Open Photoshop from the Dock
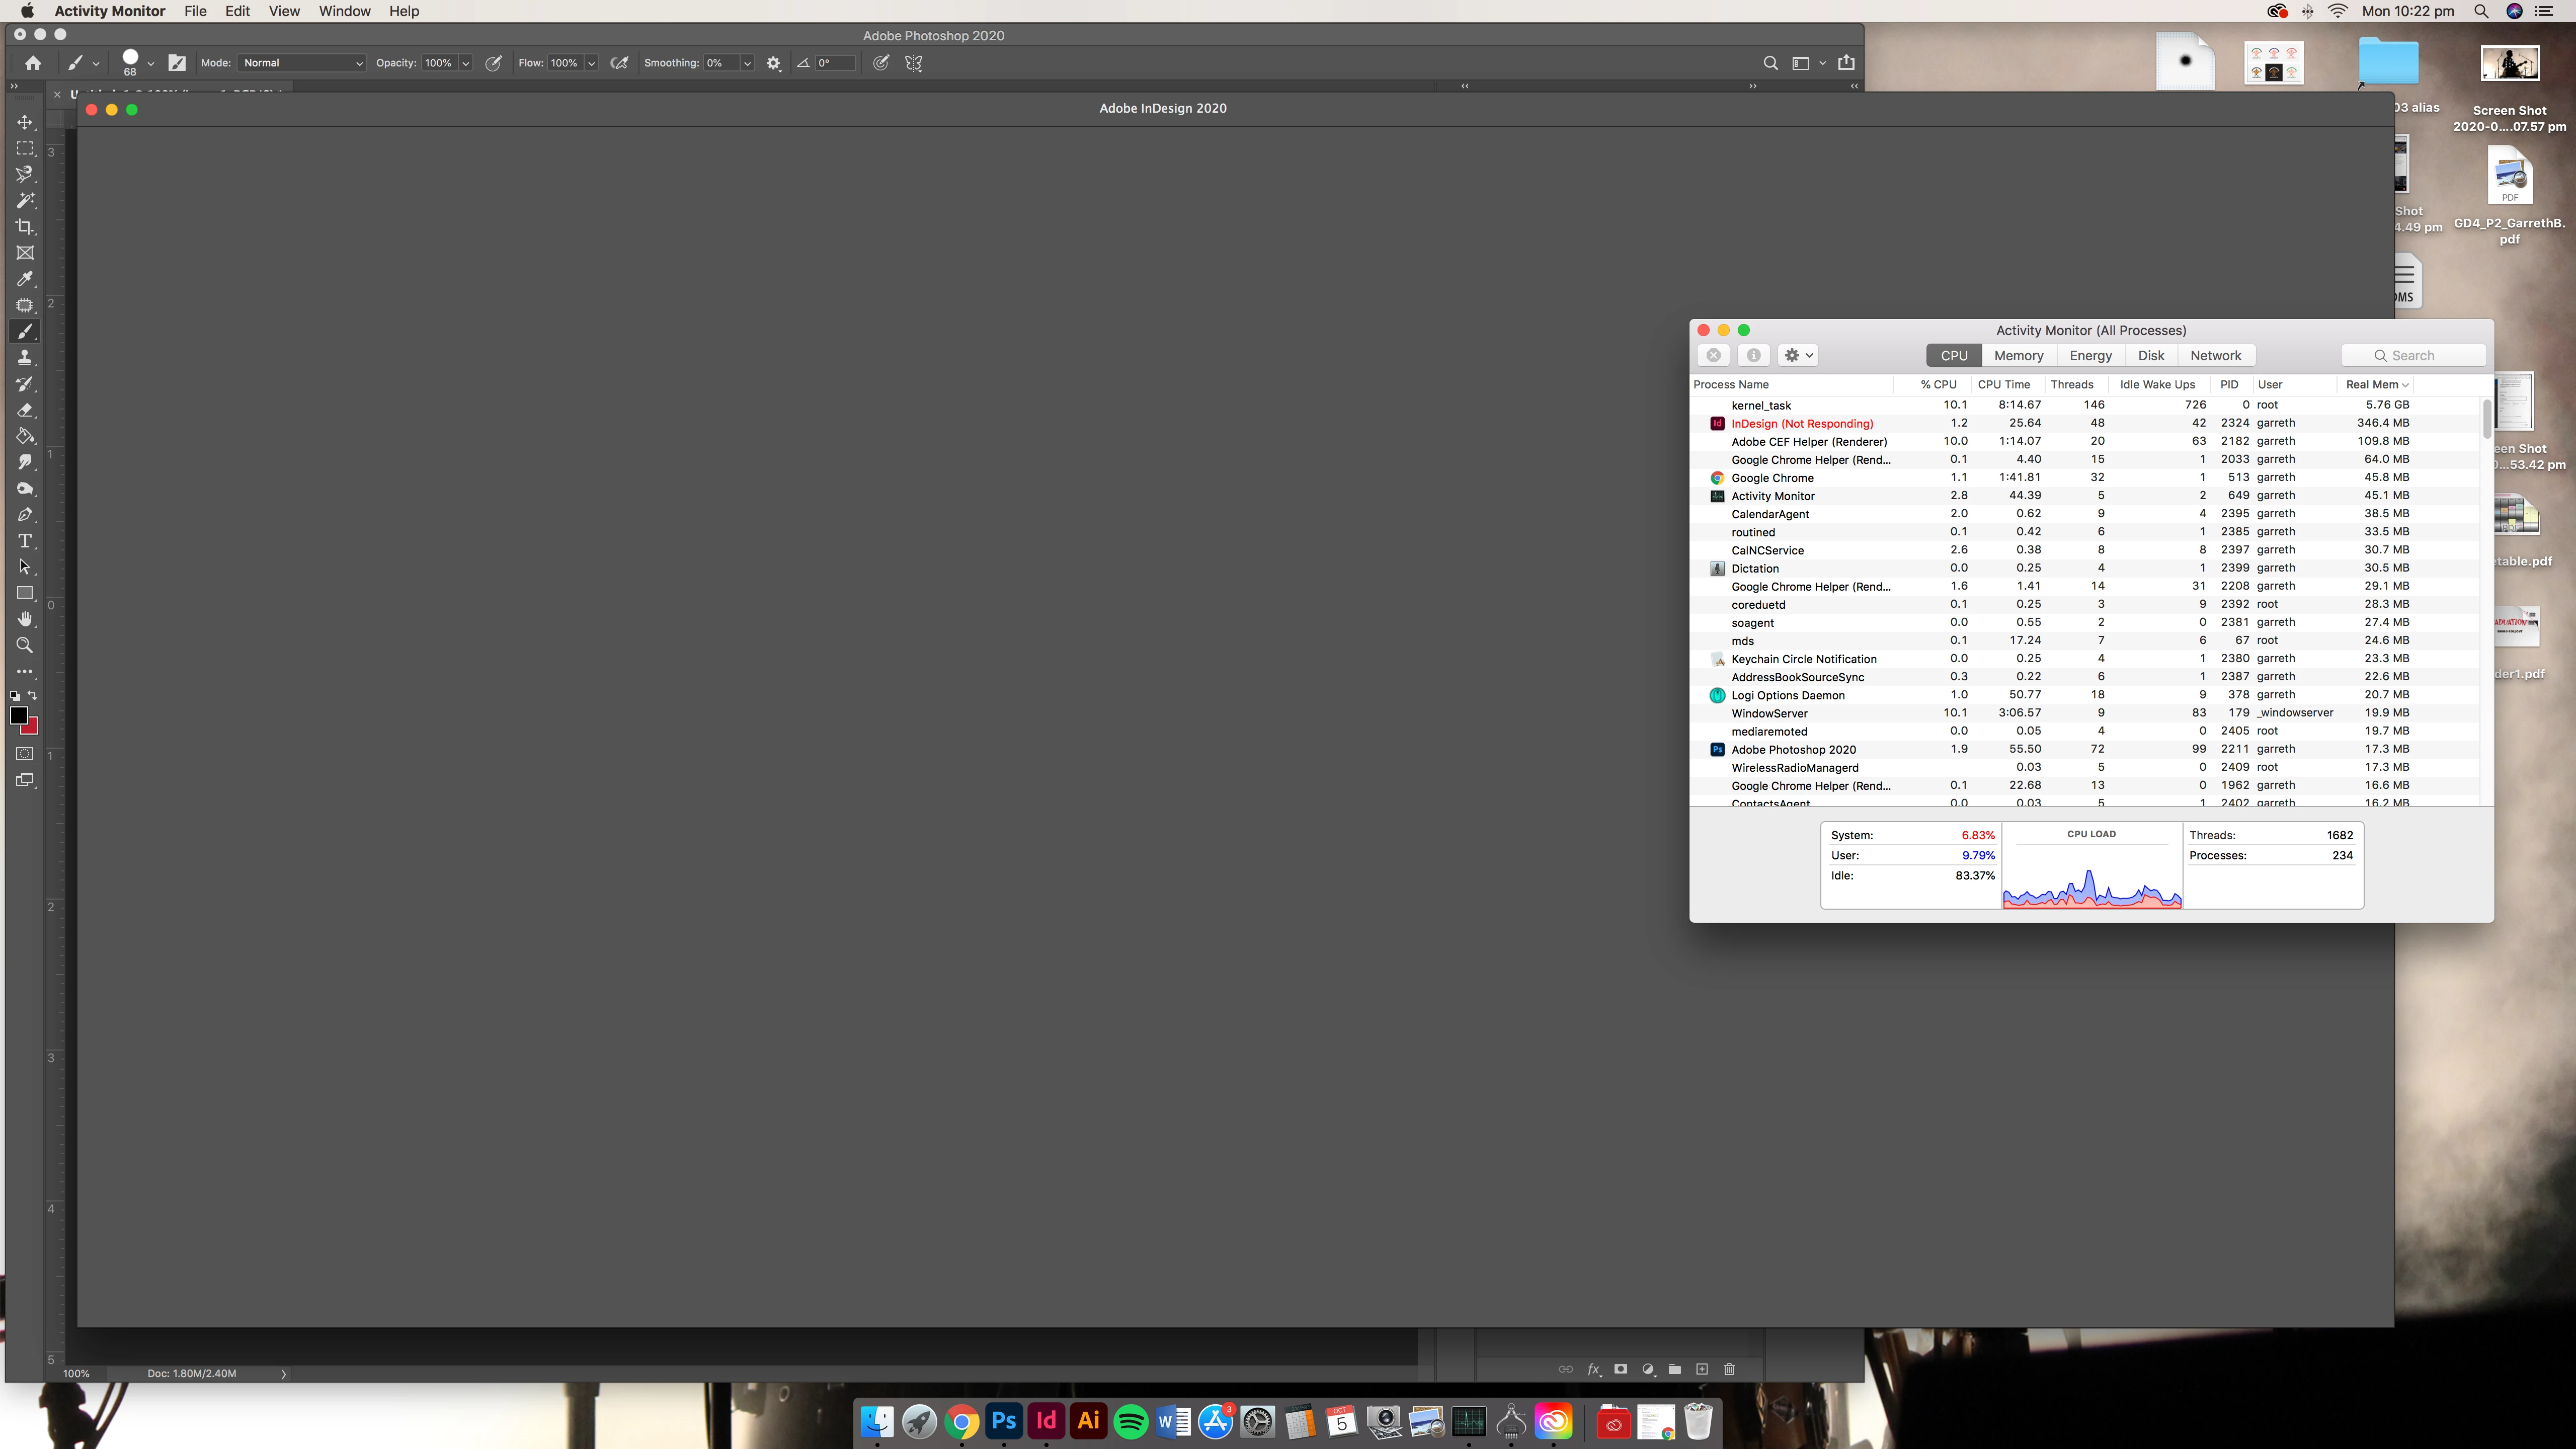Screen dimensions: 2576x1449 [x=1003, y=1421]
